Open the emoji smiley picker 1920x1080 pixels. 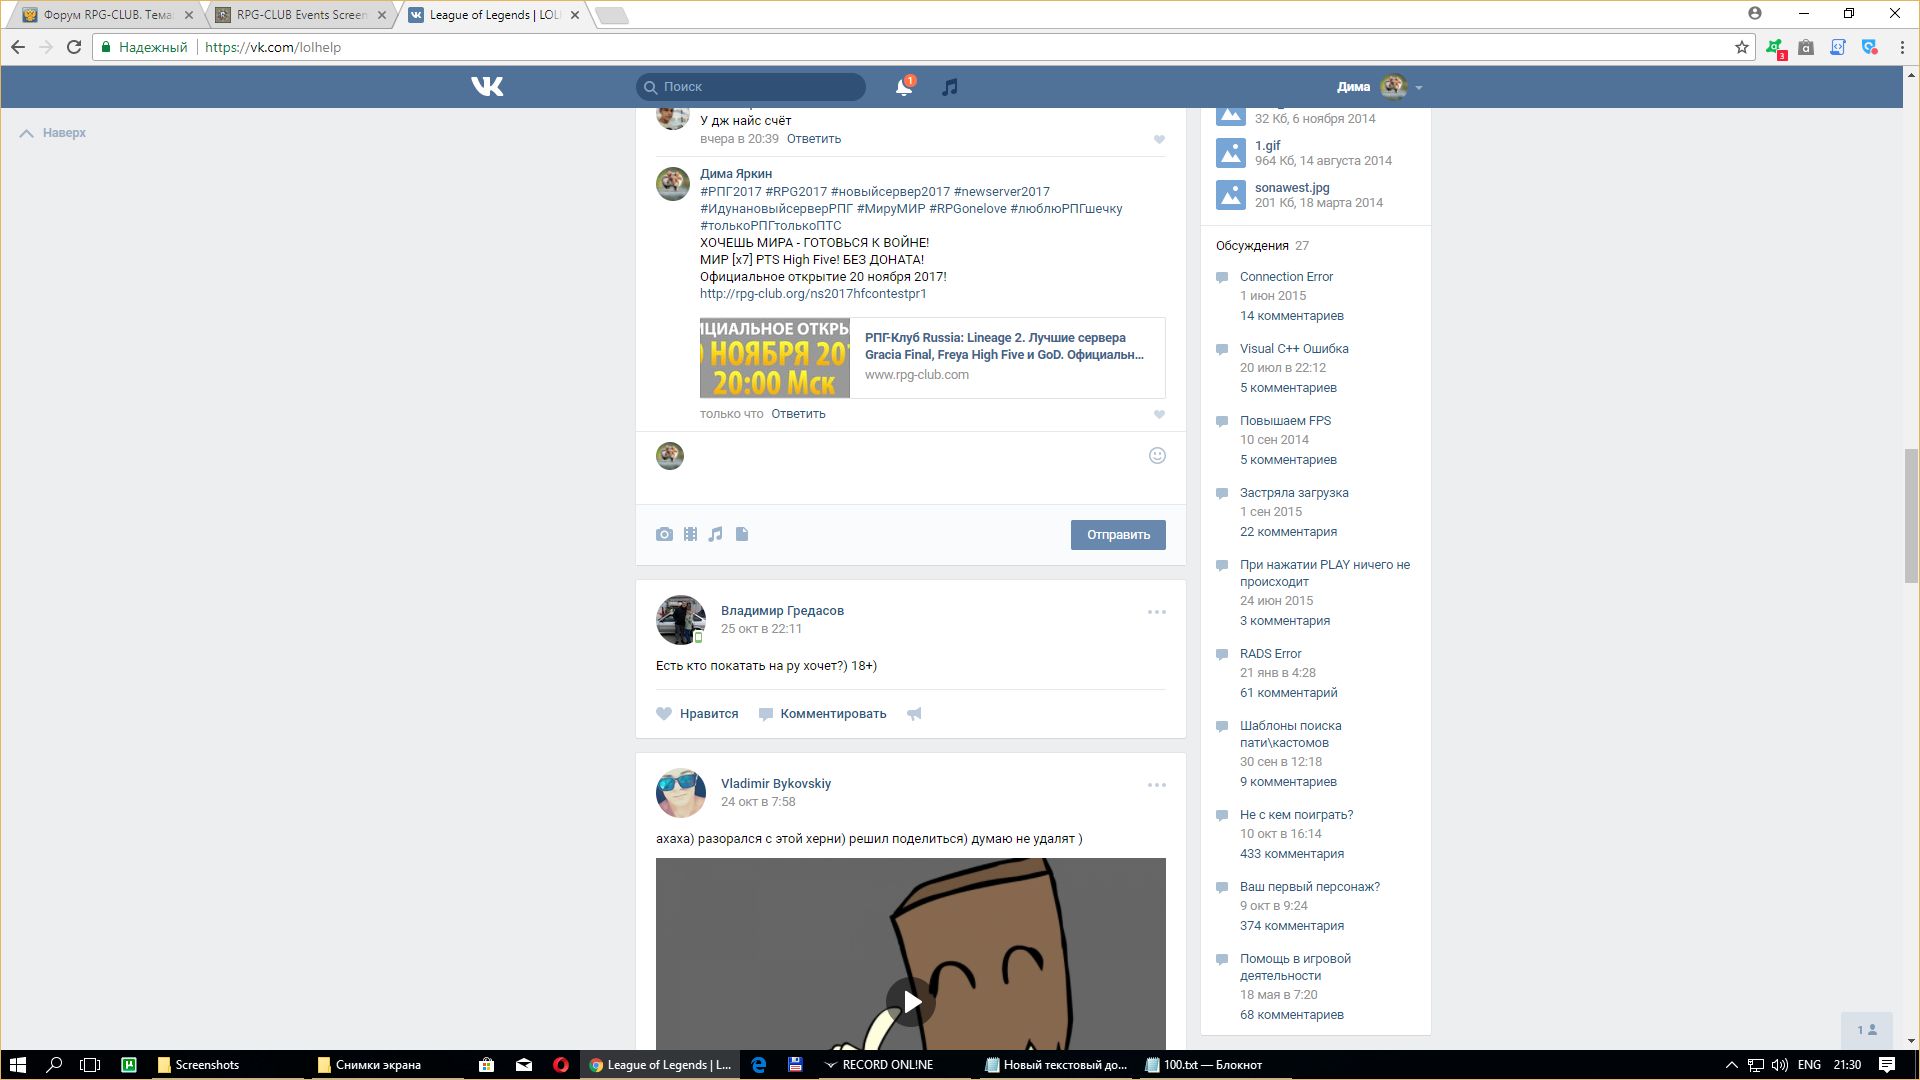(x=1157, y=456)
